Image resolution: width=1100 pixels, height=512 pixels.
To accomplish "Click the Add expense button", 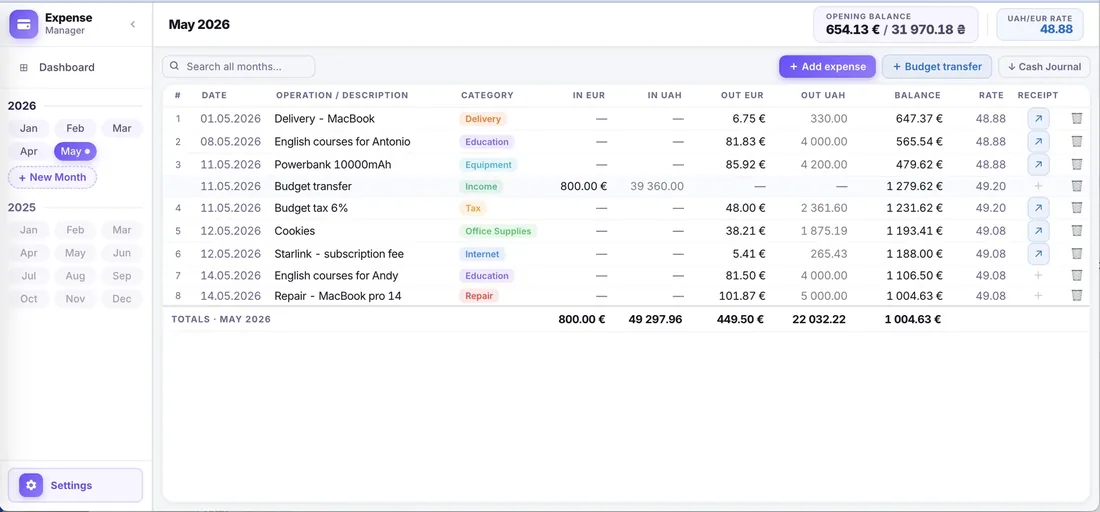I will tap(827, 67).
